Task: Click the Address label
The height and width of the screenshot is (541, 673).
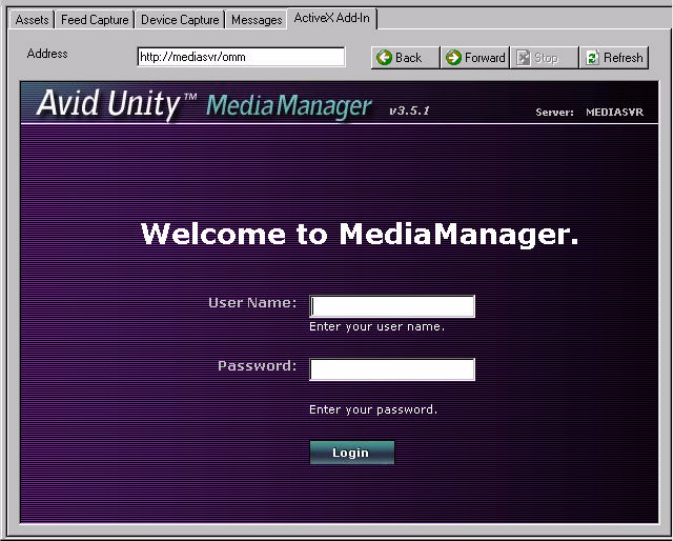Action: click(47, 54)
